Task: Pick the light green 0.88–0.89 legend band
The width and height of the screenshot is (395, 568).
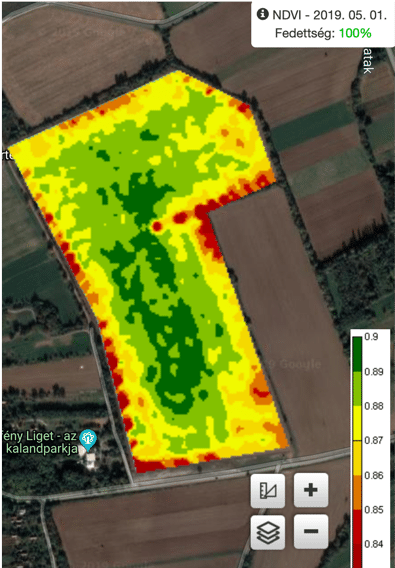Action: coord(357,389)
